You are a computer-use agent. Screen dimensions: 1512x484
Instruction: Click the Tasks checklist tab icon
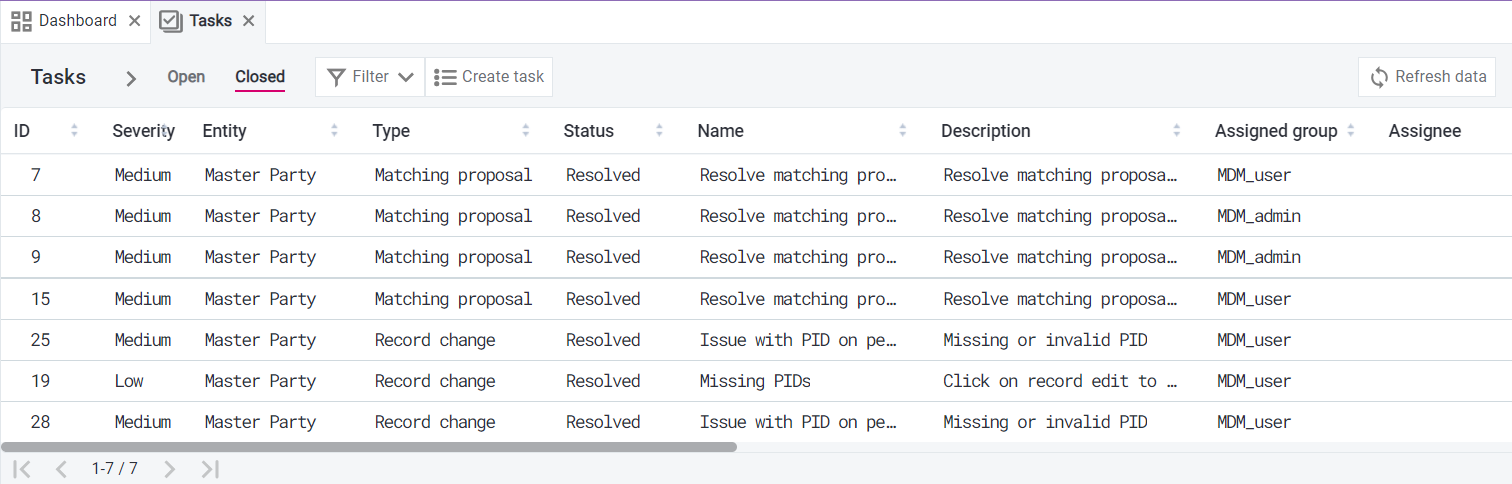tap(171, 21)
